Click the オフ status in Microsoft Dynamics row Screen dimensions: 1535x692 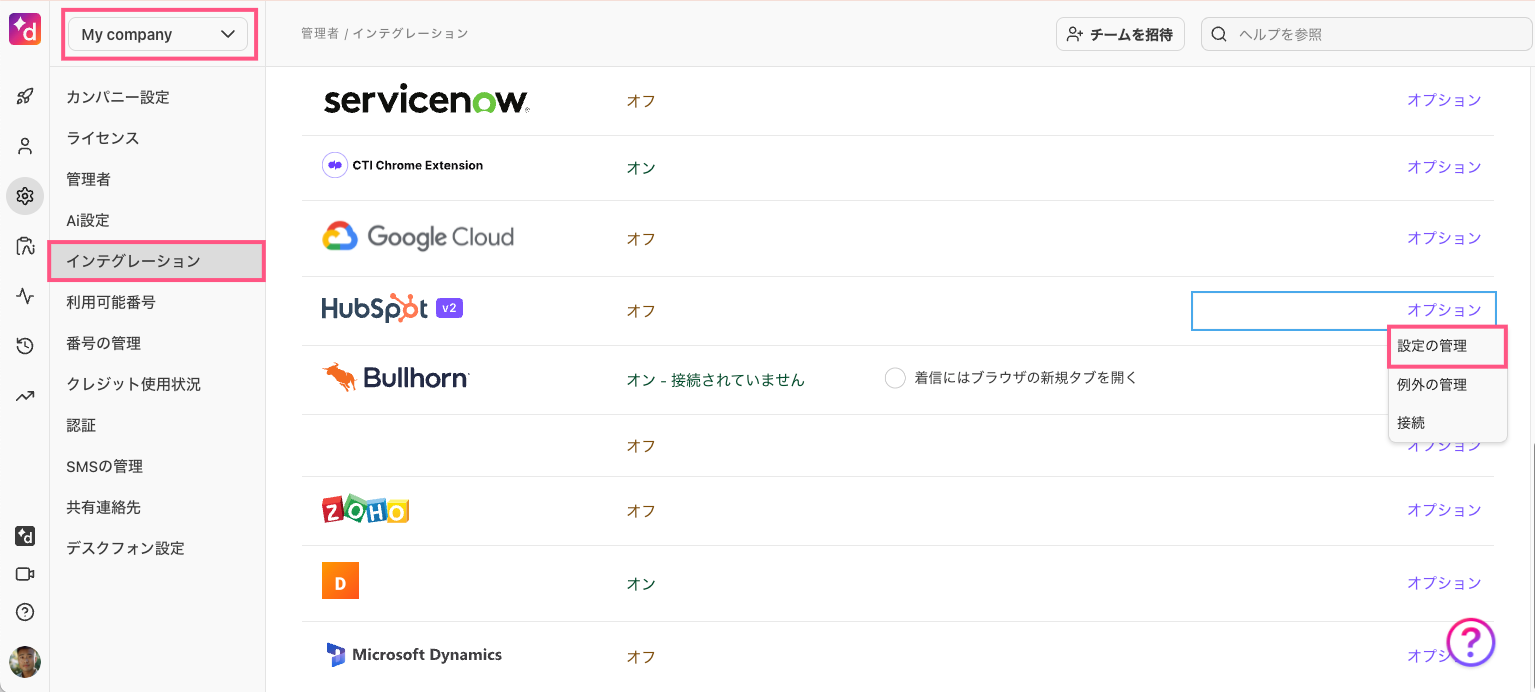click(x=641, y=657)
